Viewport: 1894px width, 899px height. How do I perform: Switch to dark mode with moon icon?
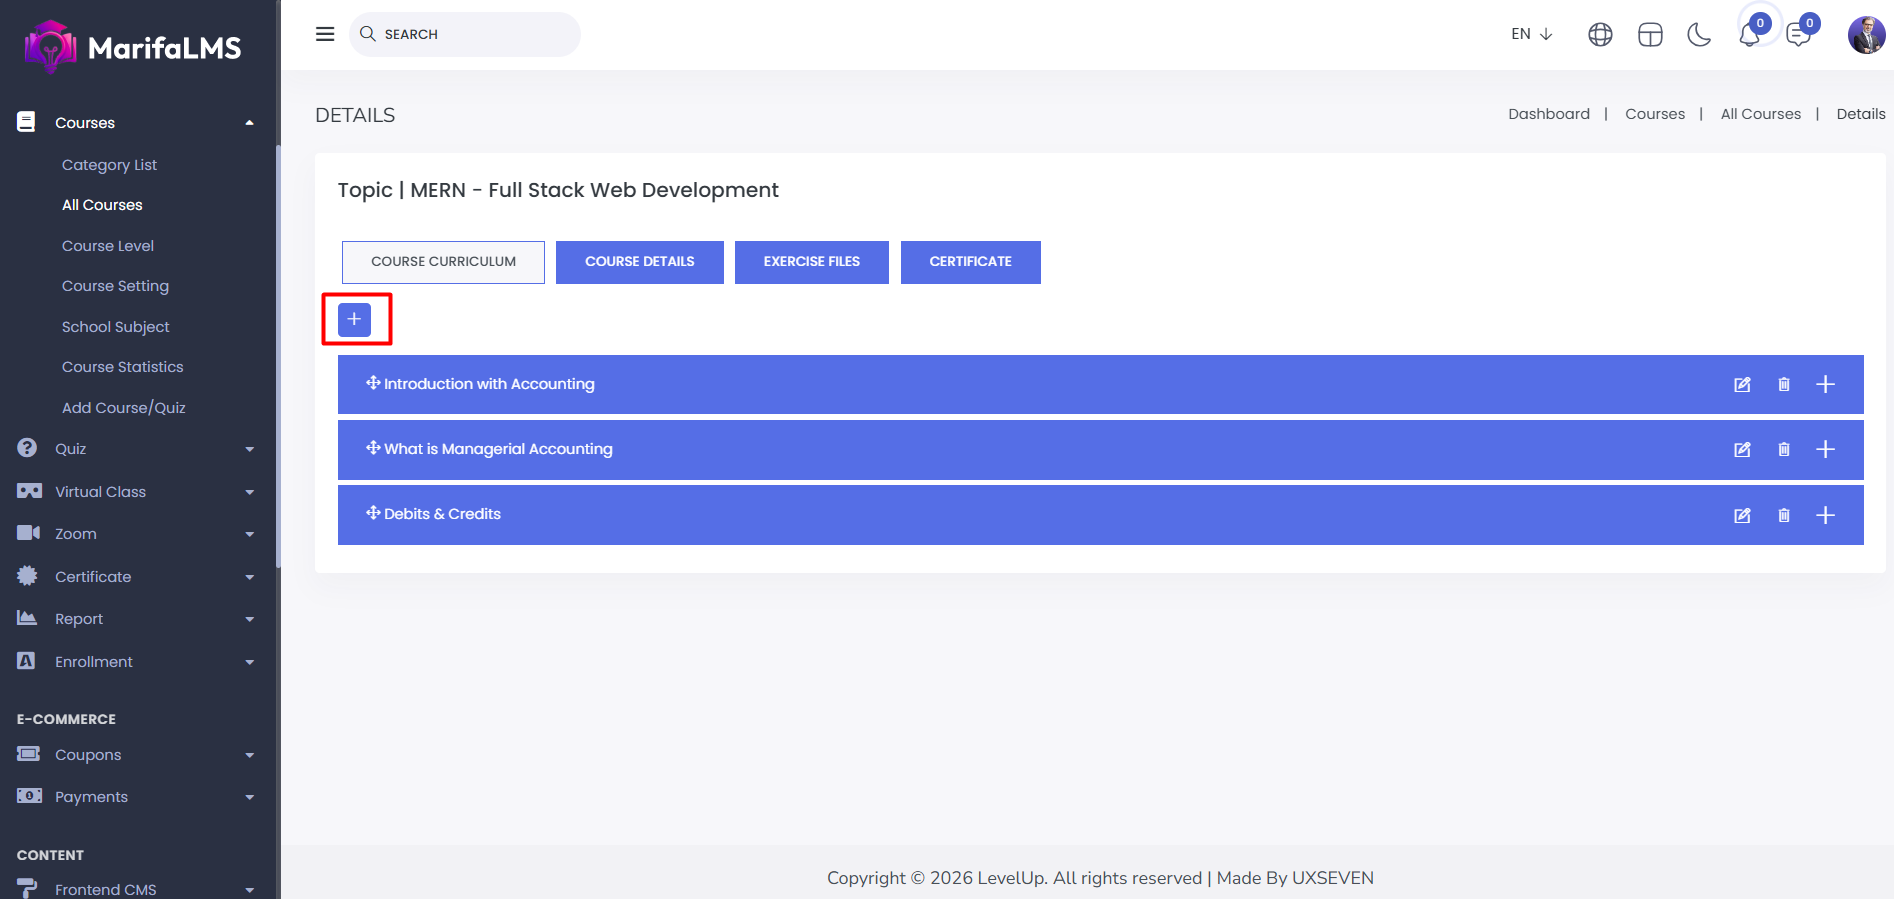pyautogui.click(x=1698, y=35)
